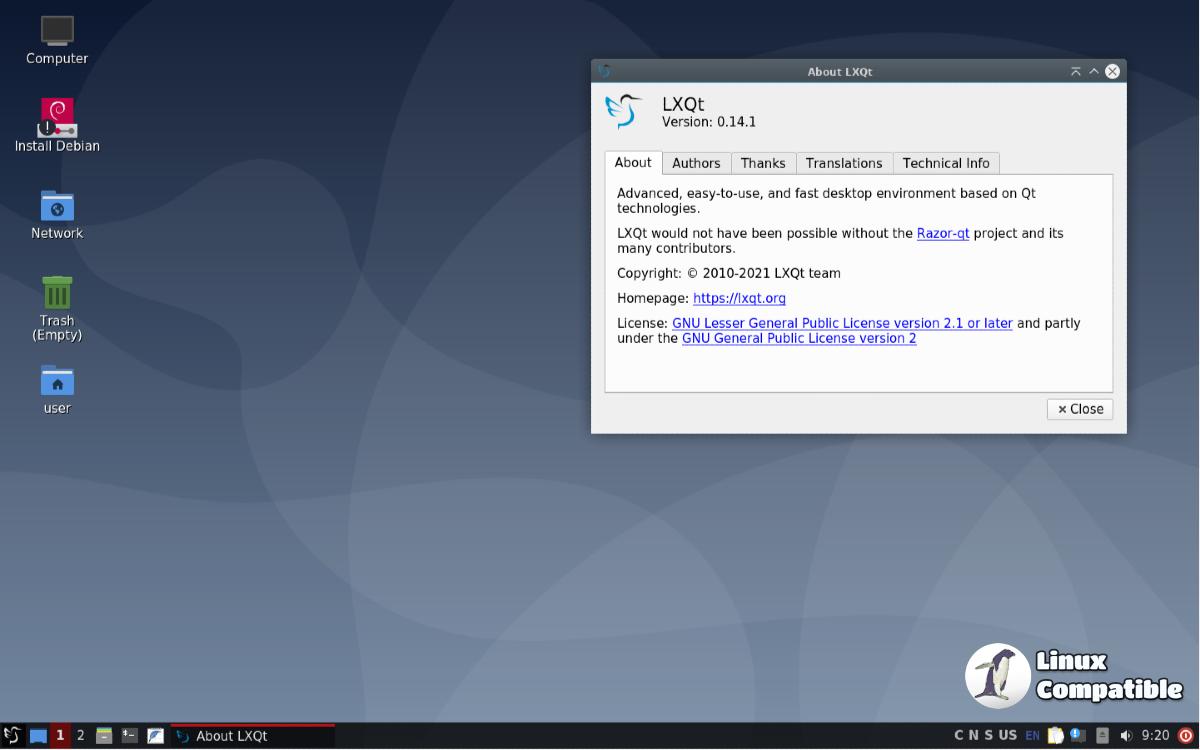Launch the feather text editor in the panel
This screenshot has height=750, width=1200.
tap(155, 736)
